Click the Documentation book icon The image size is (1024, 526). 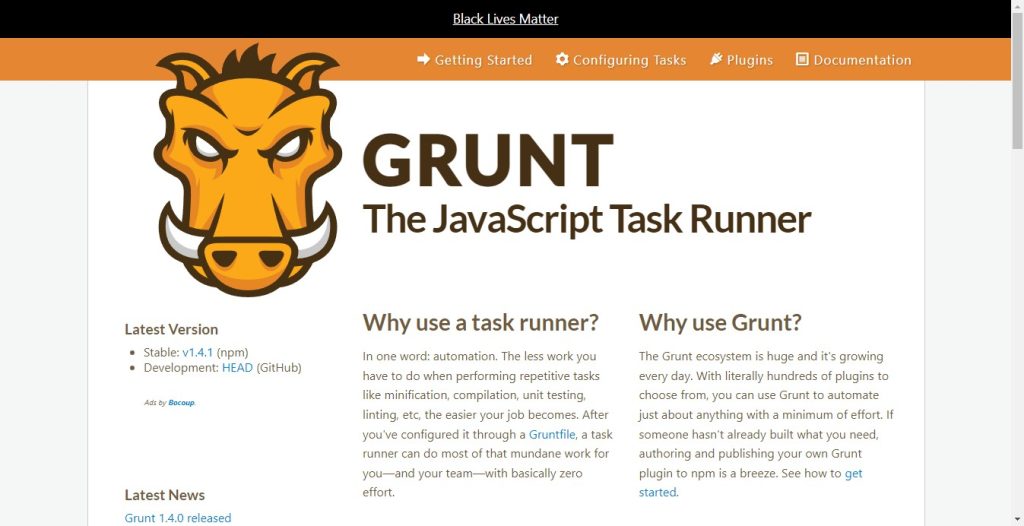(802, 59)
